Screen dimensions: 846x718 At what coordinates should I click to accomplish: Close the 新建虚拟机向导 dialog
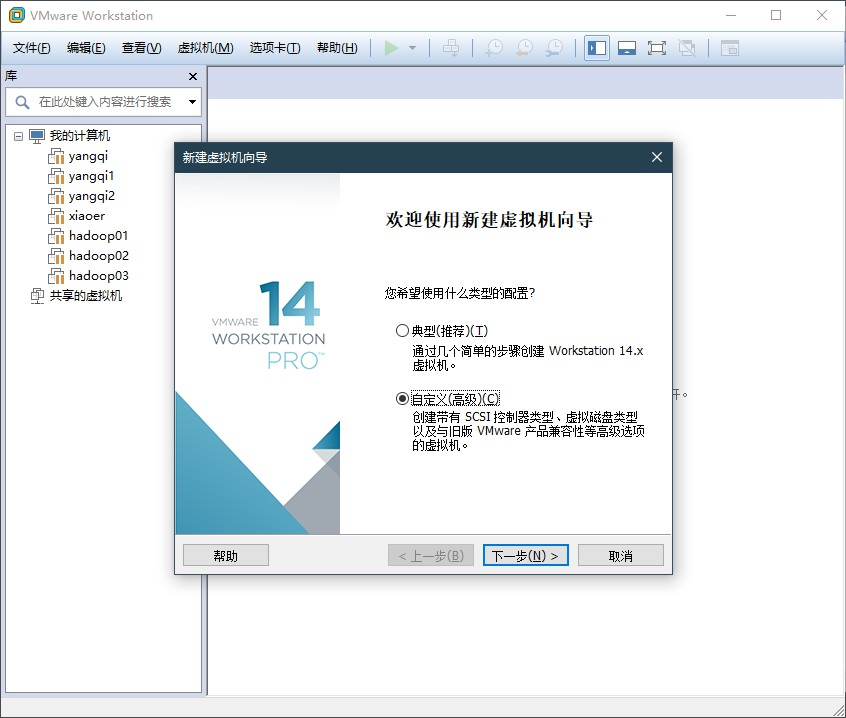657,157
